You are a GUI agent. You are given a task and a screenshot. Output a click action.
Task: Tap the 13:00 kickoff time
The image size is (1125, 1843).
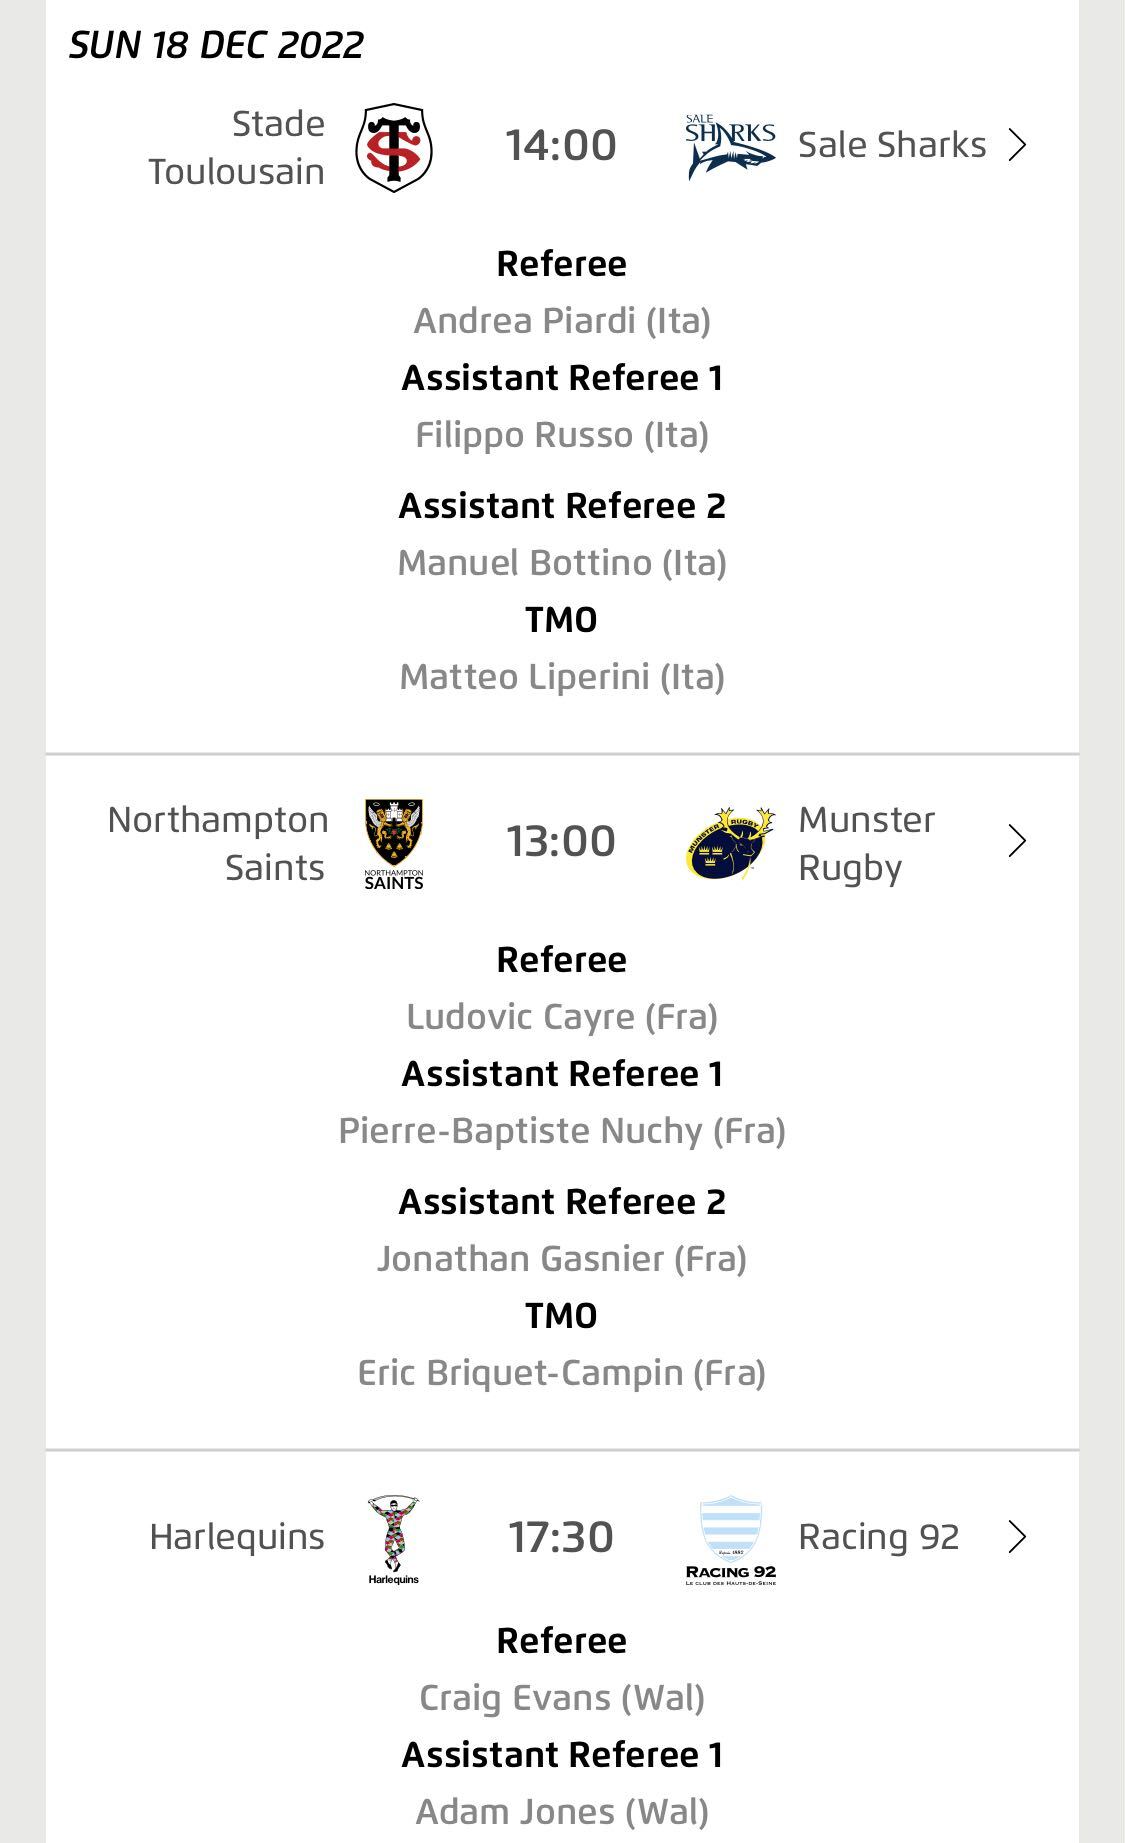click(x=561, y=842)
